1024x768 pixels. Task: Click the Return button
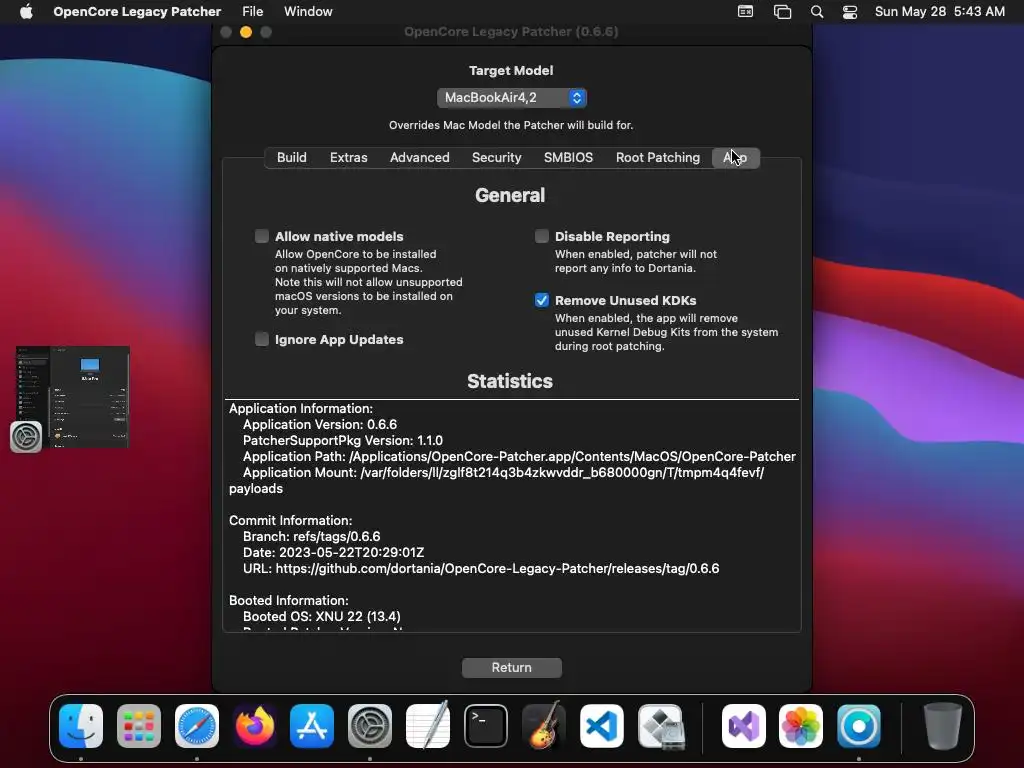[x=512, y=667]
